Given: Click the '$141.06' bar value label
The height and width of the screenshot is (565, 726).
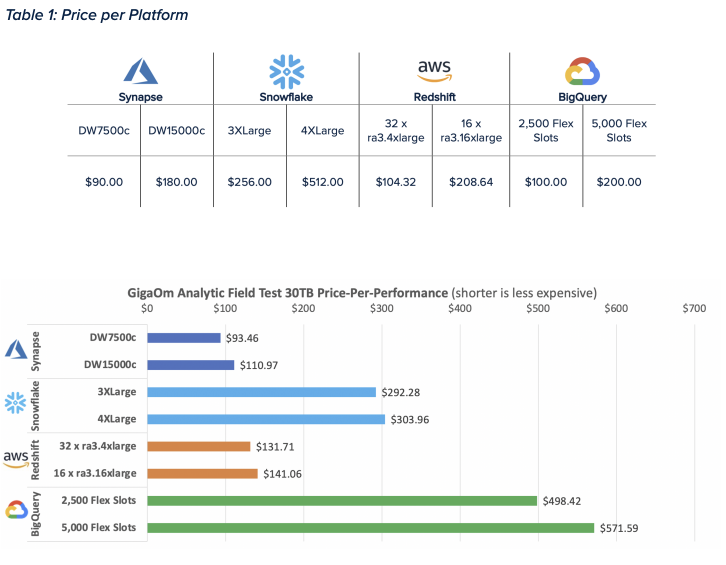Looking at the screenshot, I should tap(282, 474).
